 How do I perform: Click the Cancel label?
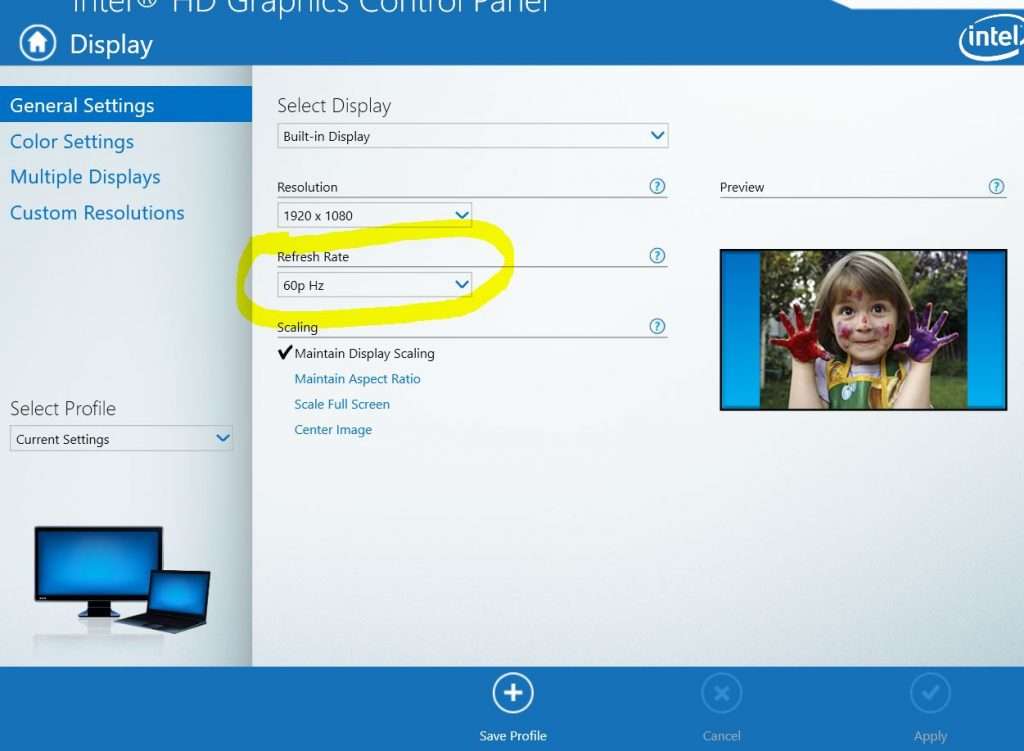click(x=722, y=736)
